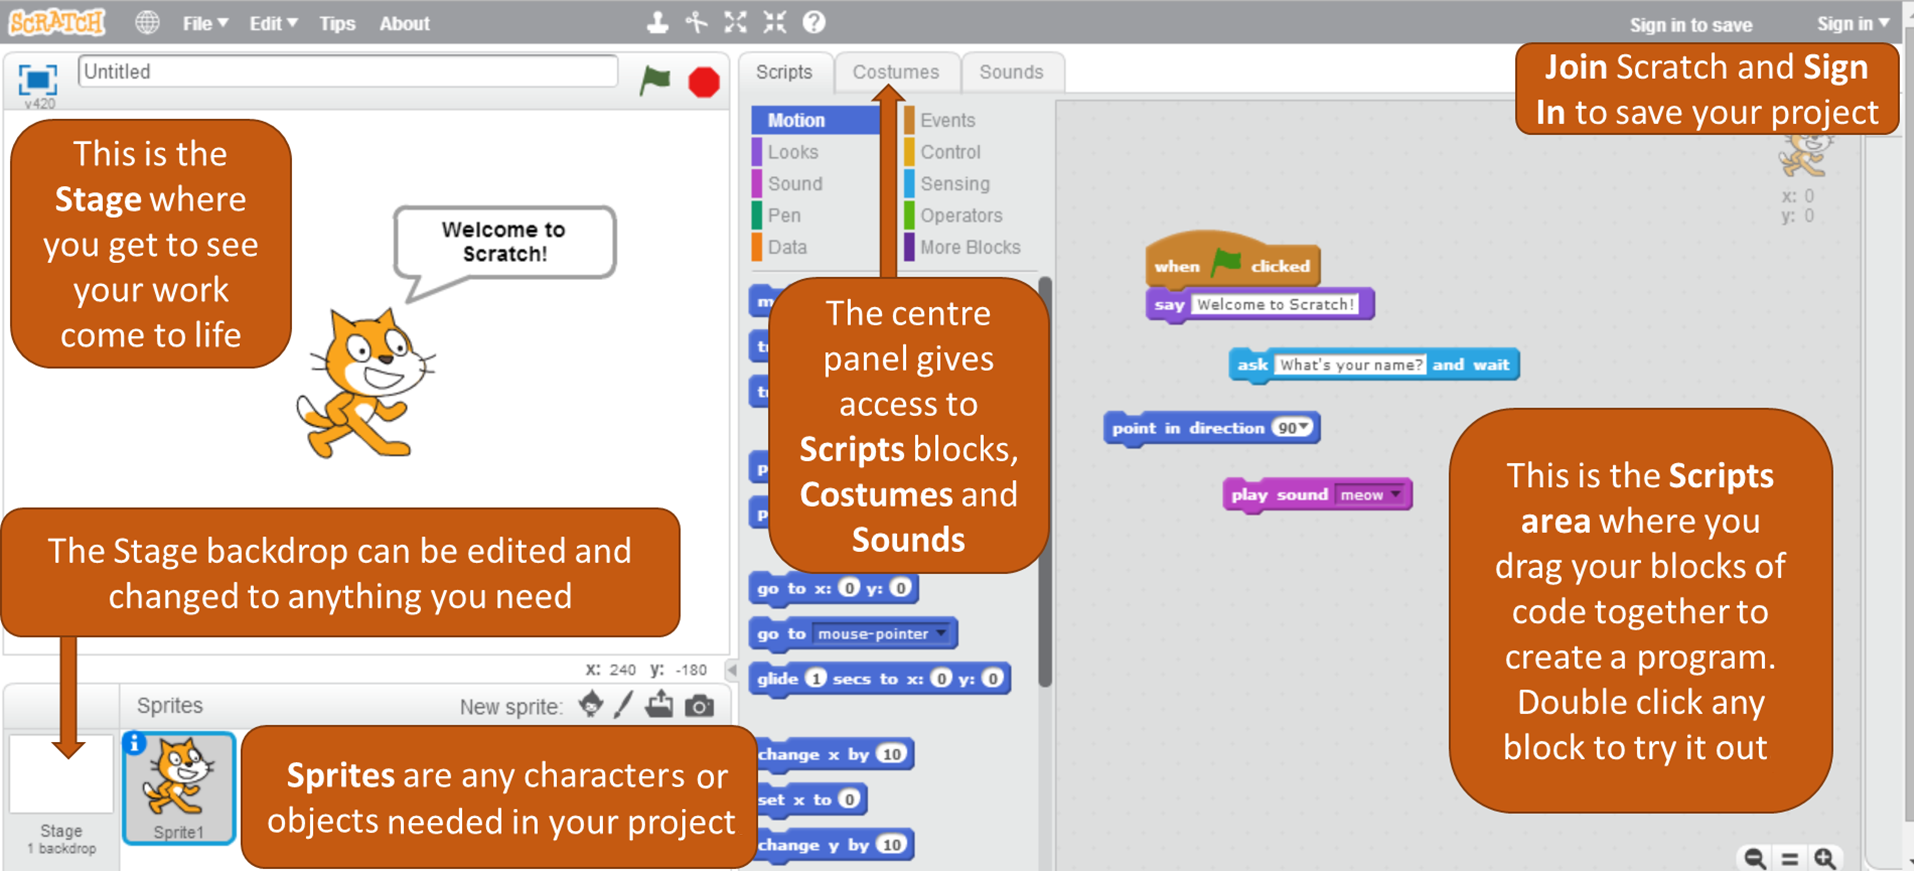1914x872 pixels.
Task: Expand the Edit menu
Action: 273,24
